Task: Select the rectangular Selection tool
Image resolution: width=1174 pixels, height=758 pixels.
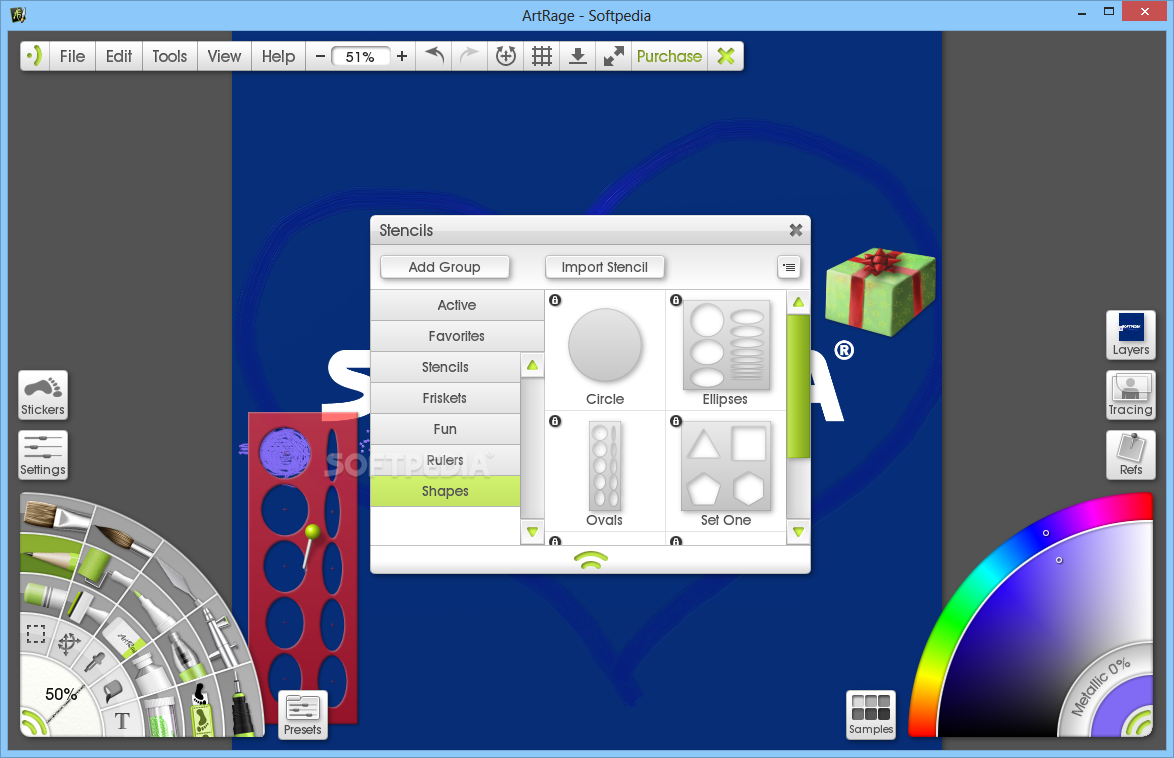Action: [36, 634]
